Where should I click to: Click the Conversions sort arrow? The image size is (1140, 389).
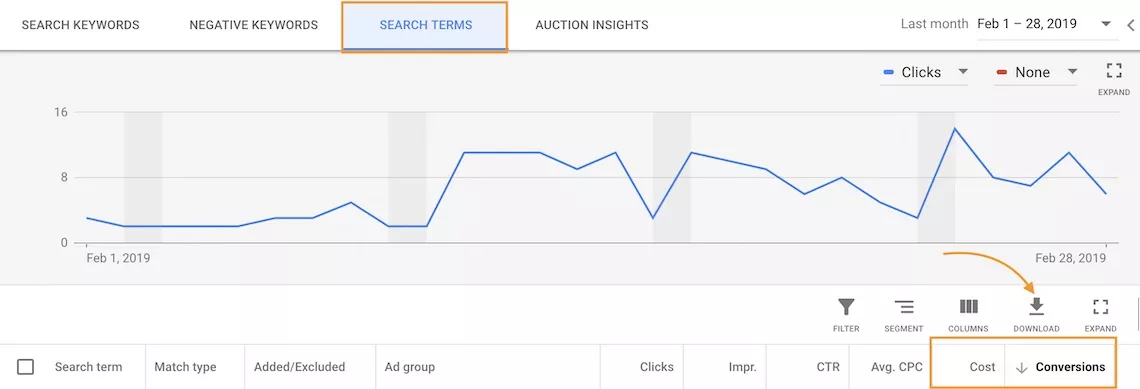[1021, 367]
